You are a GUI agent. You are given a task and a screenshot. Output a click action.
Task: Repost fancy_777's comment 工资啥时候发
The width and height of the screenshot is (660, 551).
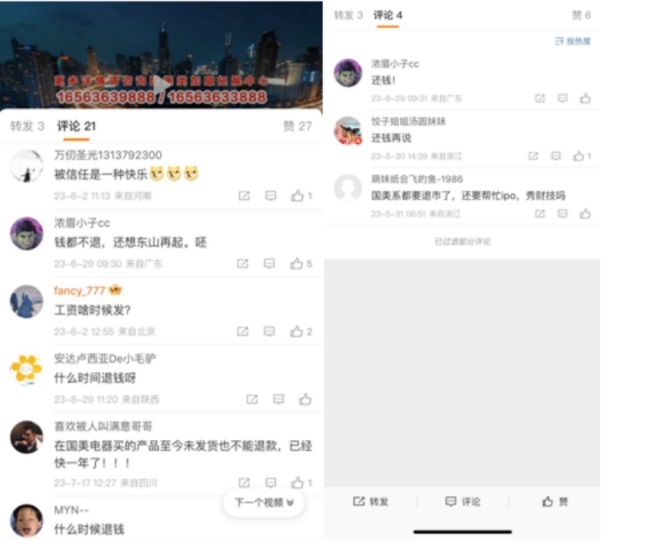tap(242, 331)
